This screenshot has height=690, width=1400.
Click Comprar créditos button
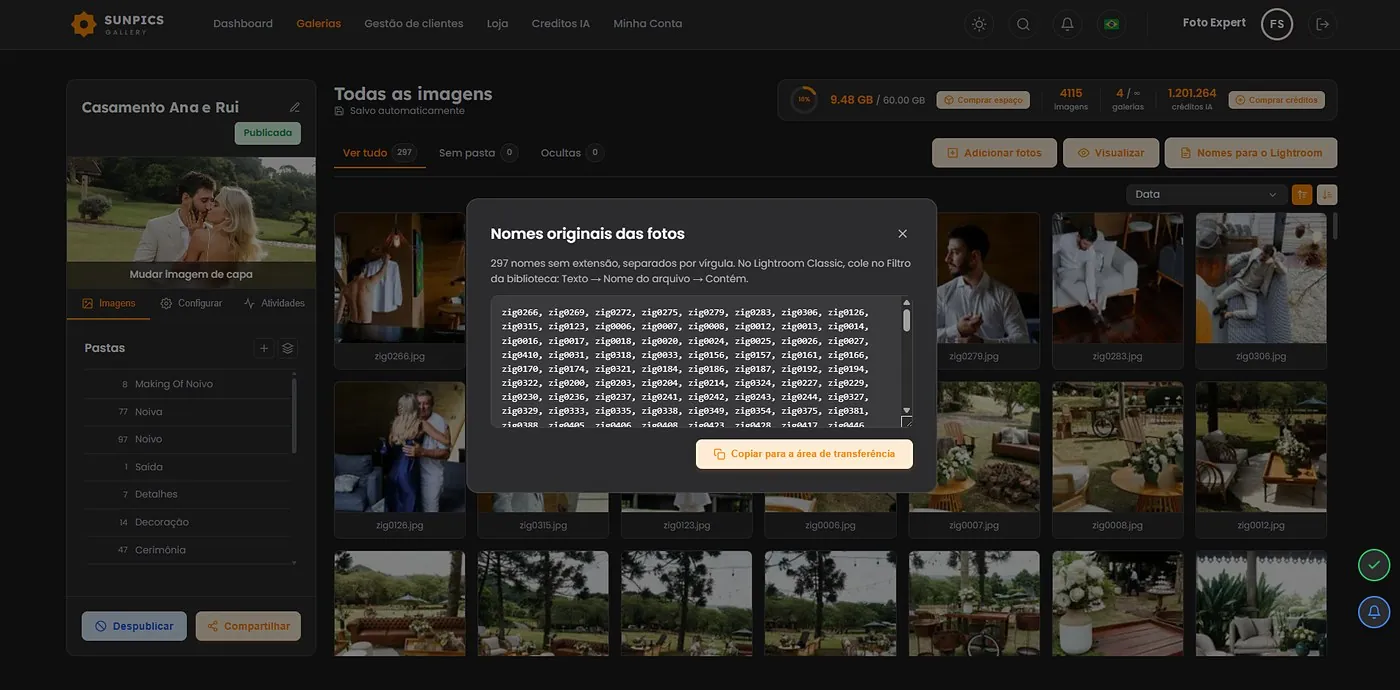coord(1277,100)
